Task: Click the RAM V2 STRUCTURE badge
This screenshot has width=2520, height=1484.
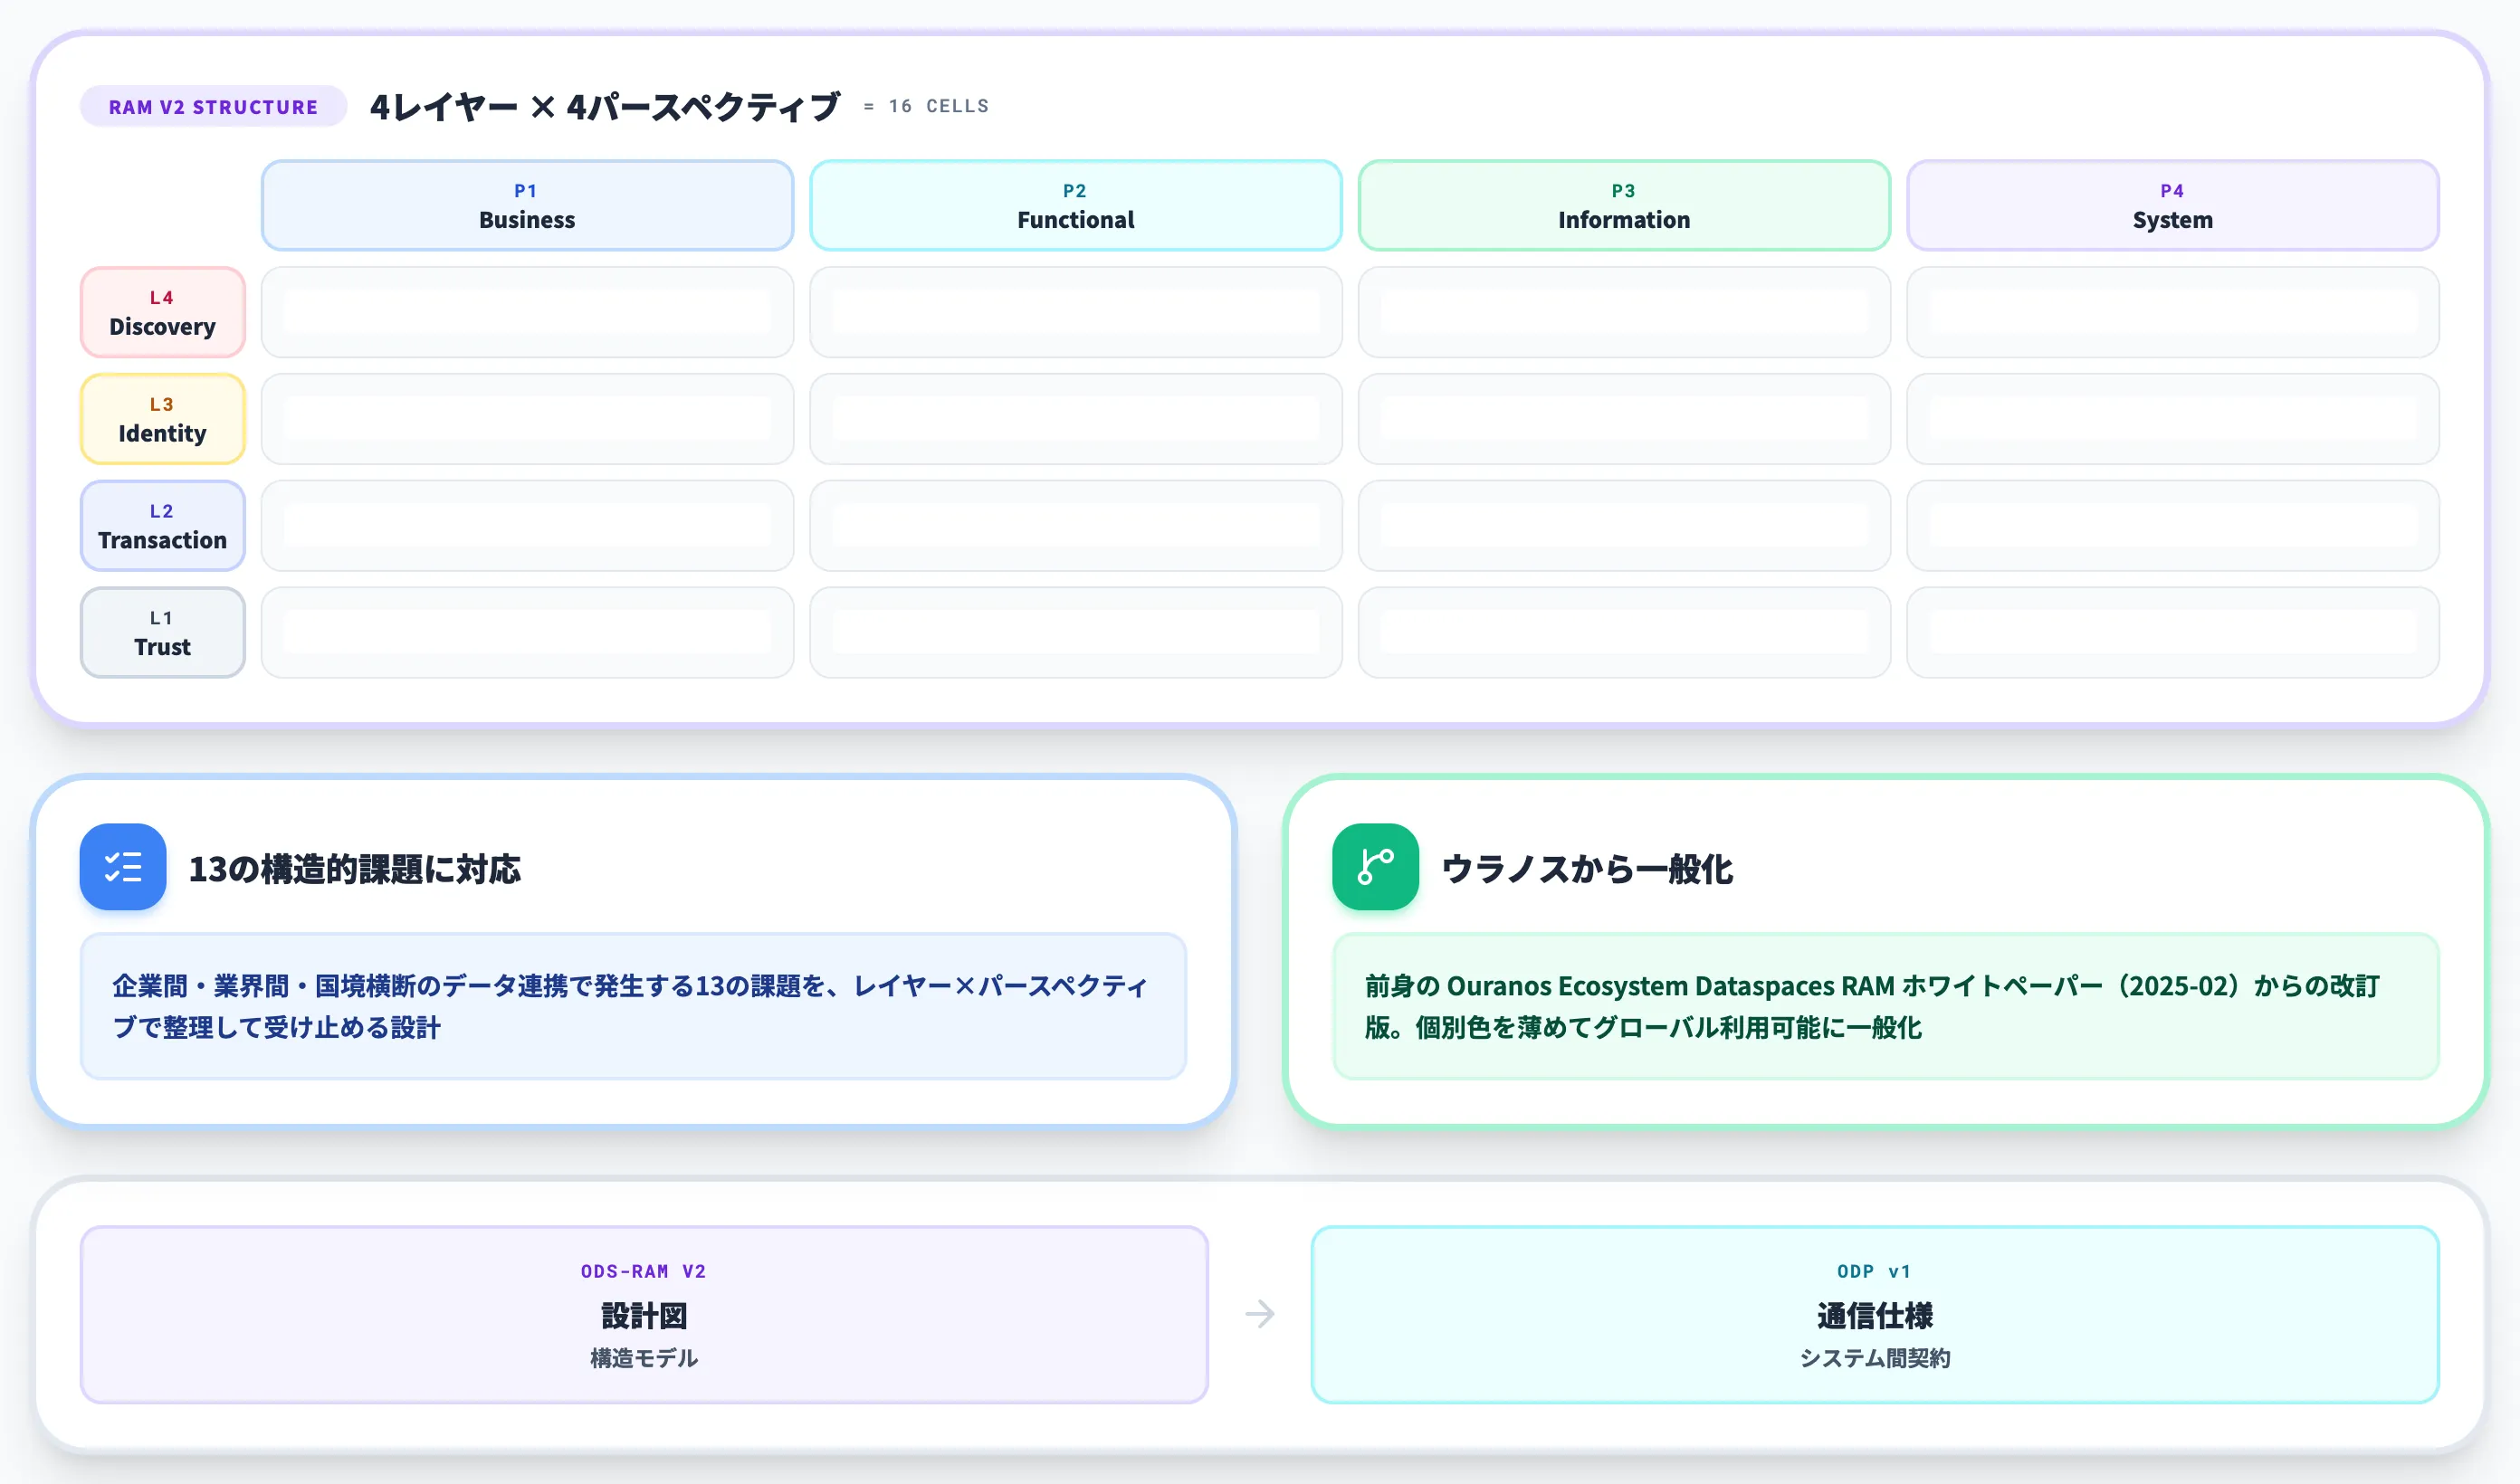Action: coord(213,106)
